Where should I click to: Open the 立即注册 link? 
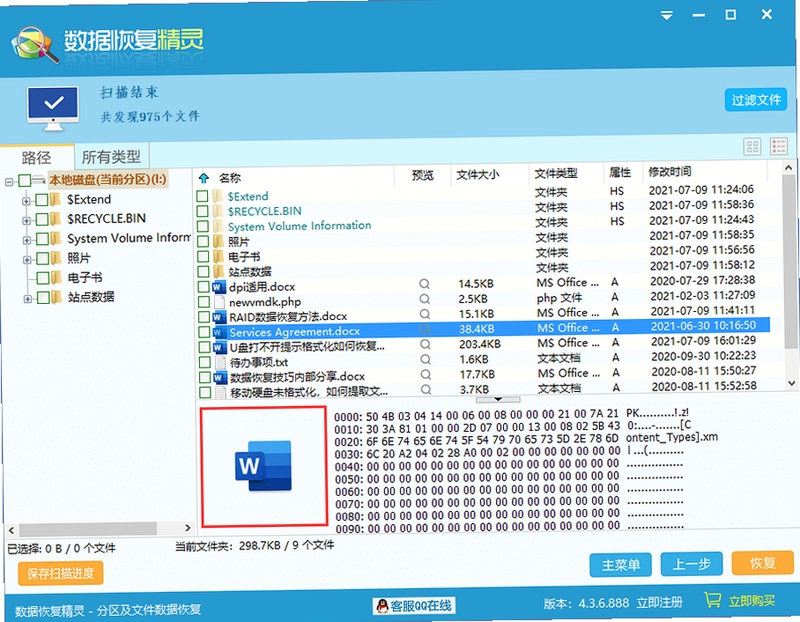tap(659, 603)
